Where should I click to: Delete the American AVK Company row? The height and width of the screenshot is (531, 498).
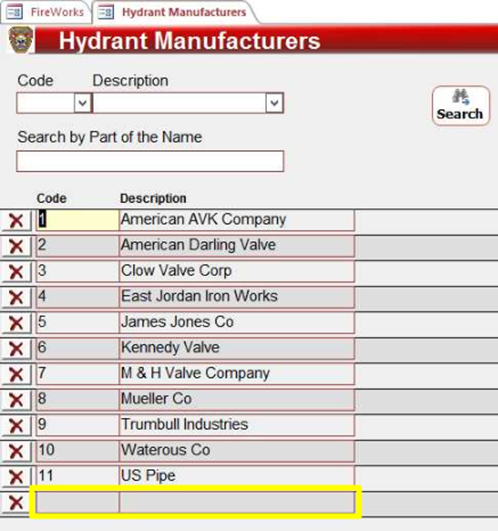click(16, 221)
